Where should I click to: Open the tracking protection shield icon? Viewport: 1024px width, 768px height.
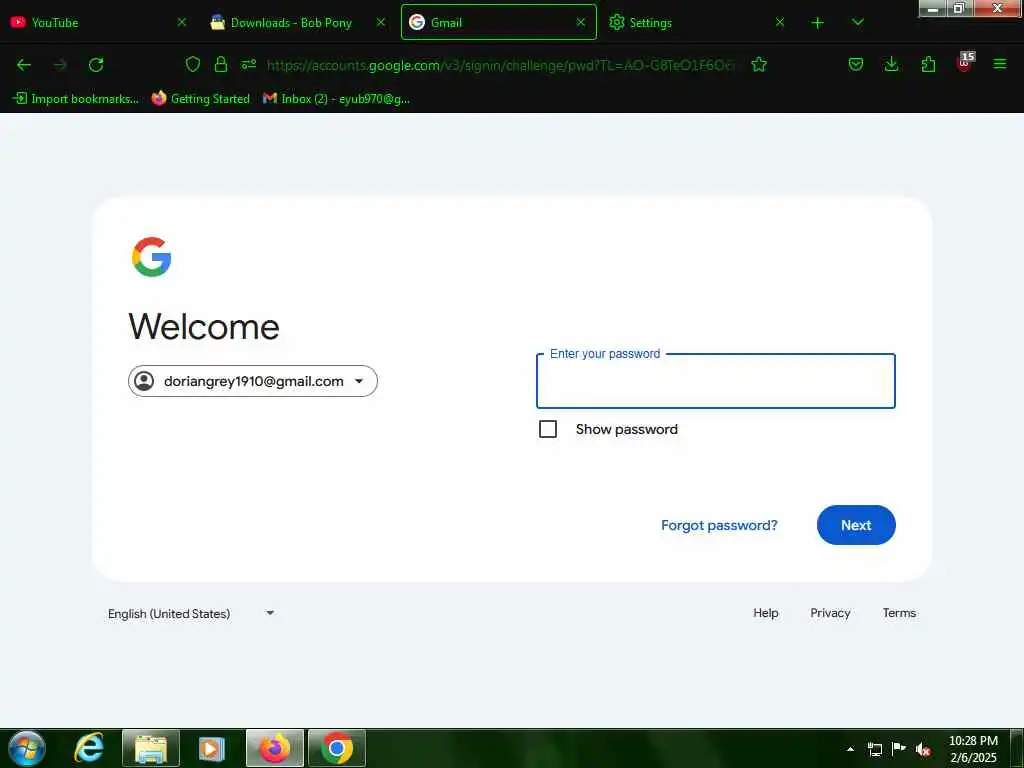(193, 64)
